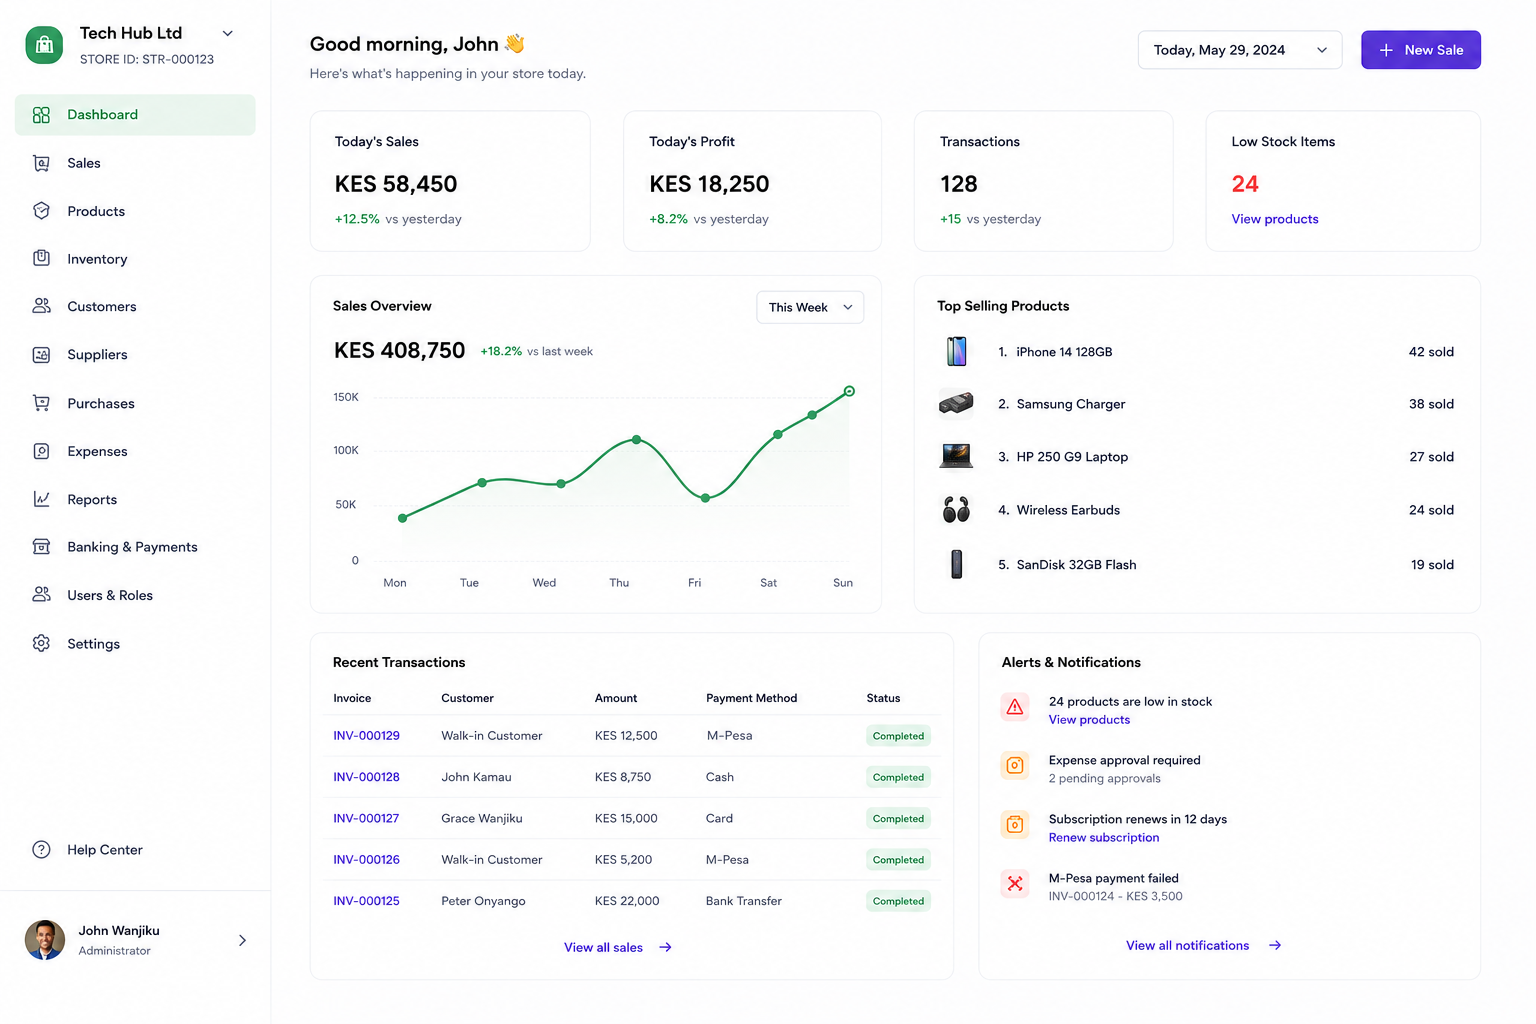The height and width of the screenshot is (1024, 1536).
Task: Open the Suppliers menu item
Action: (x=135, y=355)
